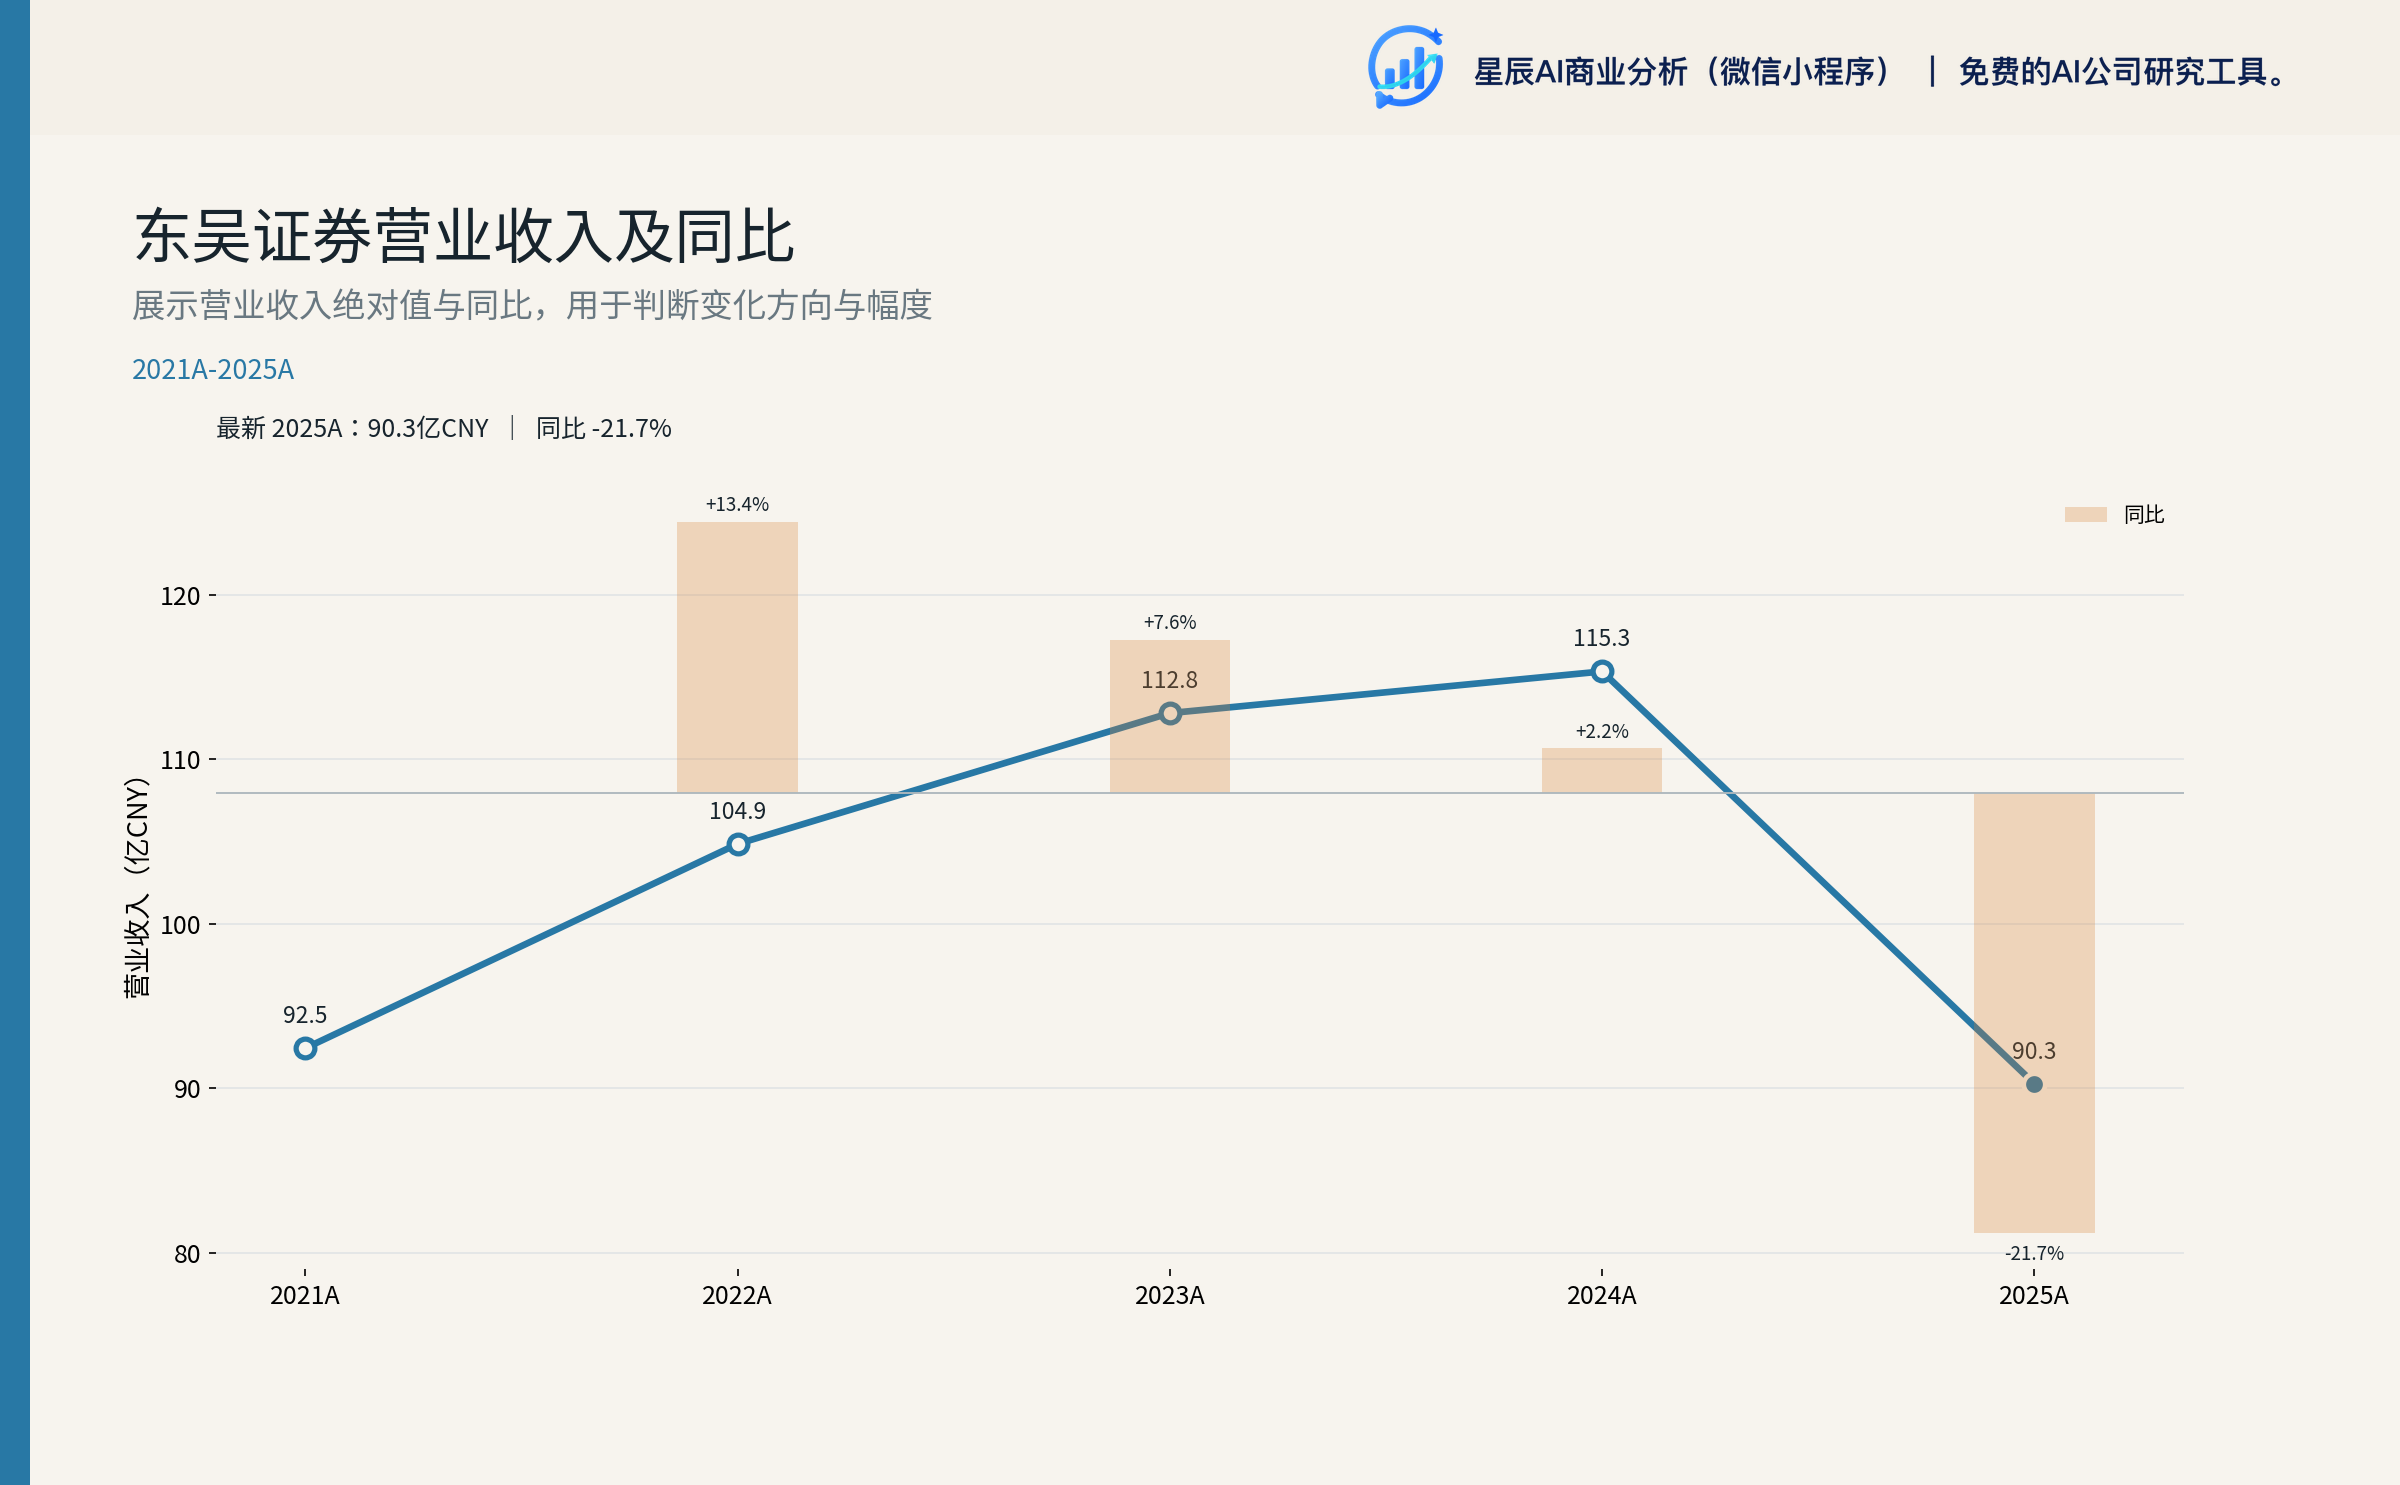Click the 2021A x-axis label
The width and height of the screenshot is (2400, 1485).
305,1296
